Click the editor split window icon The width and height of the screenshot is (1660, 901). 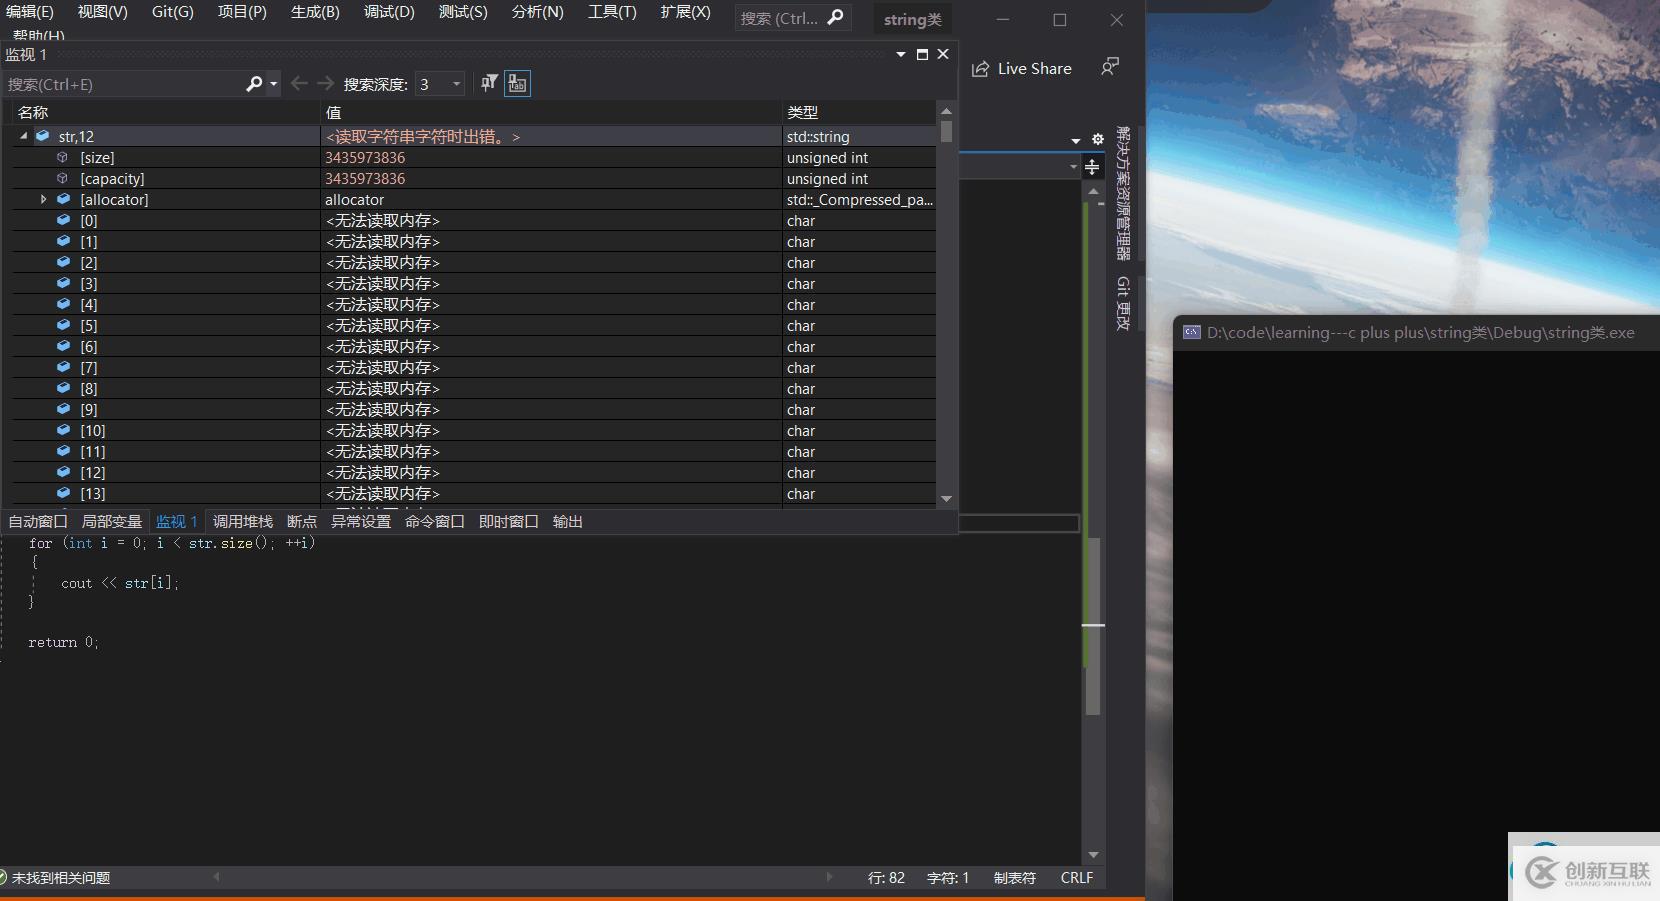point(1092,167)
